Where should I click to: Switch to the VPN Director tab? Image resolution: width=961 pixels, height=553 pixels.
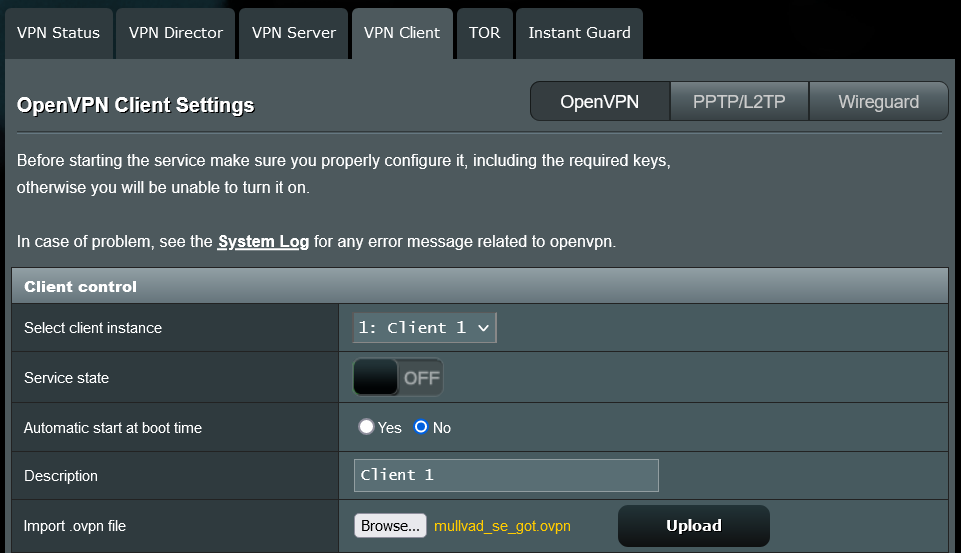coord(176,33)
